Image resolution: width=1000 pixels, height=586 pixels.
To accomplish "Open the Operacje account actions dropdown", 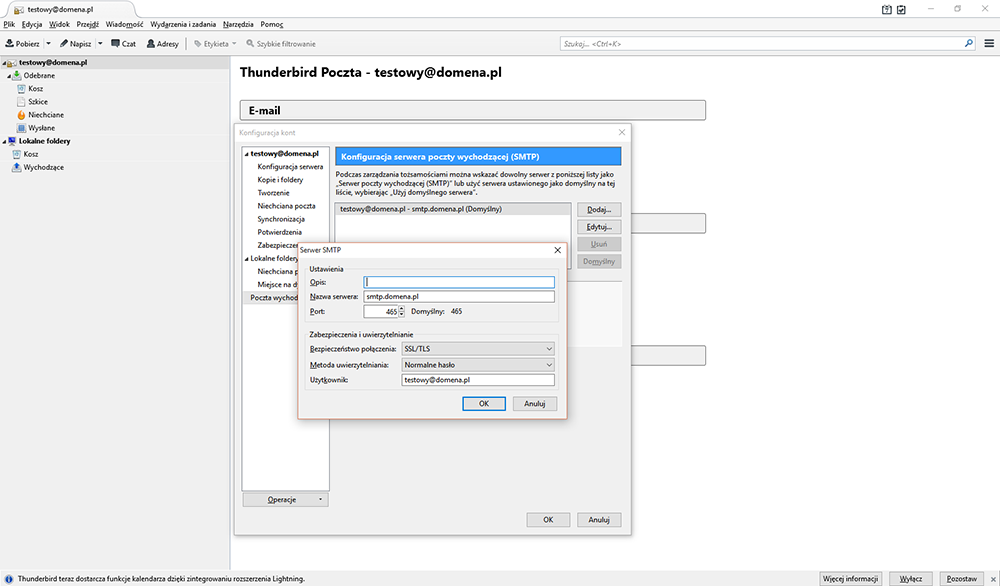I will [286, 499].
